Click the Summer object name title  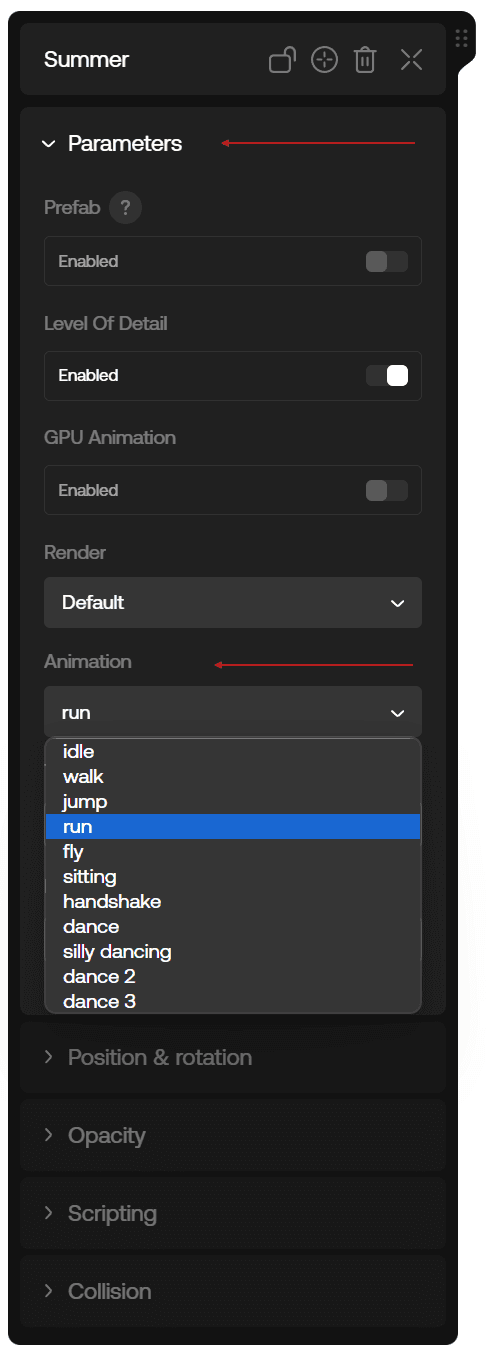coord(86,60)
